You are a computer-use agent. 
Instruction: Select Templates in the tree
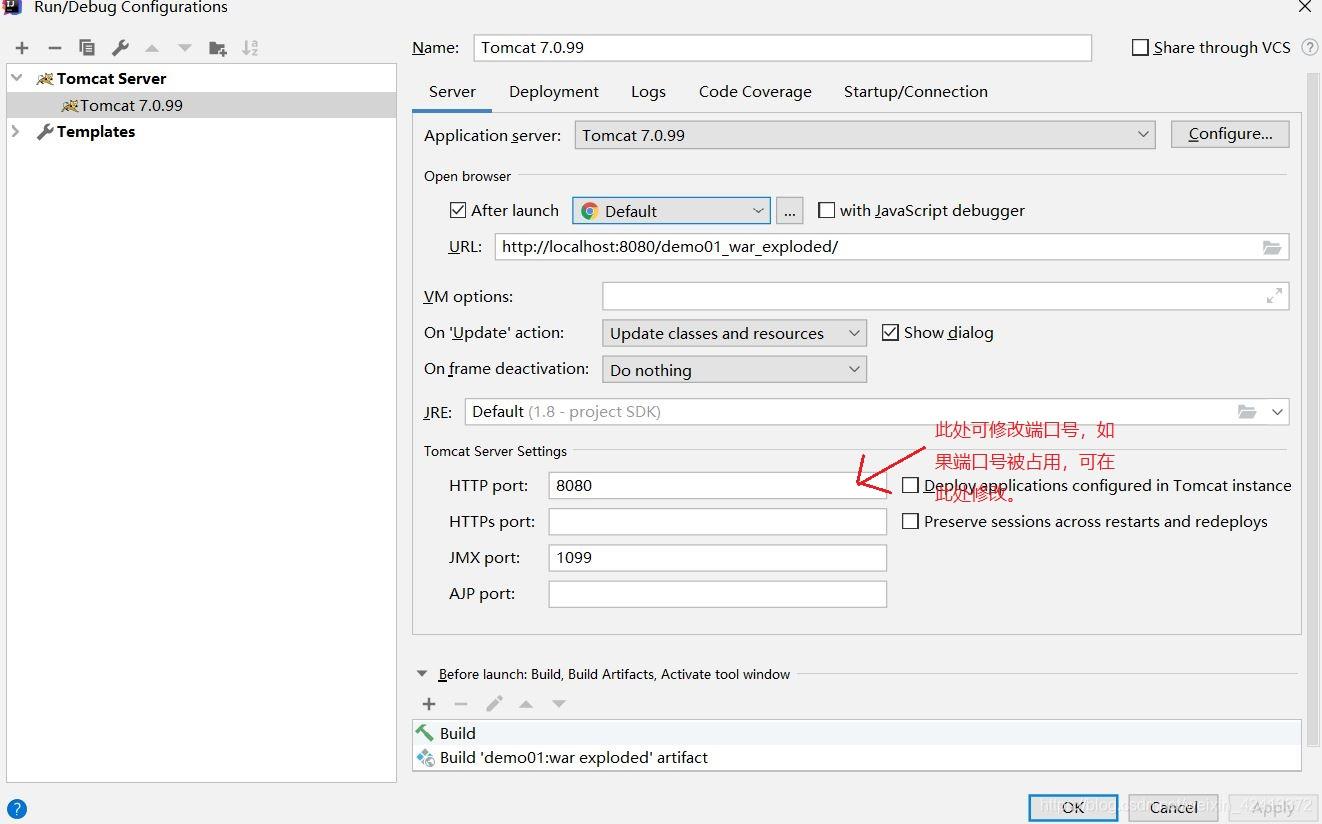point(96,131)
